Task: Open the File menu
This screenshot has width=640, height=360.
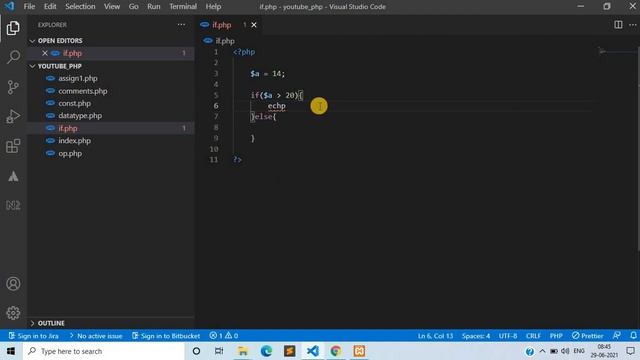Action: tap(29, 7)
